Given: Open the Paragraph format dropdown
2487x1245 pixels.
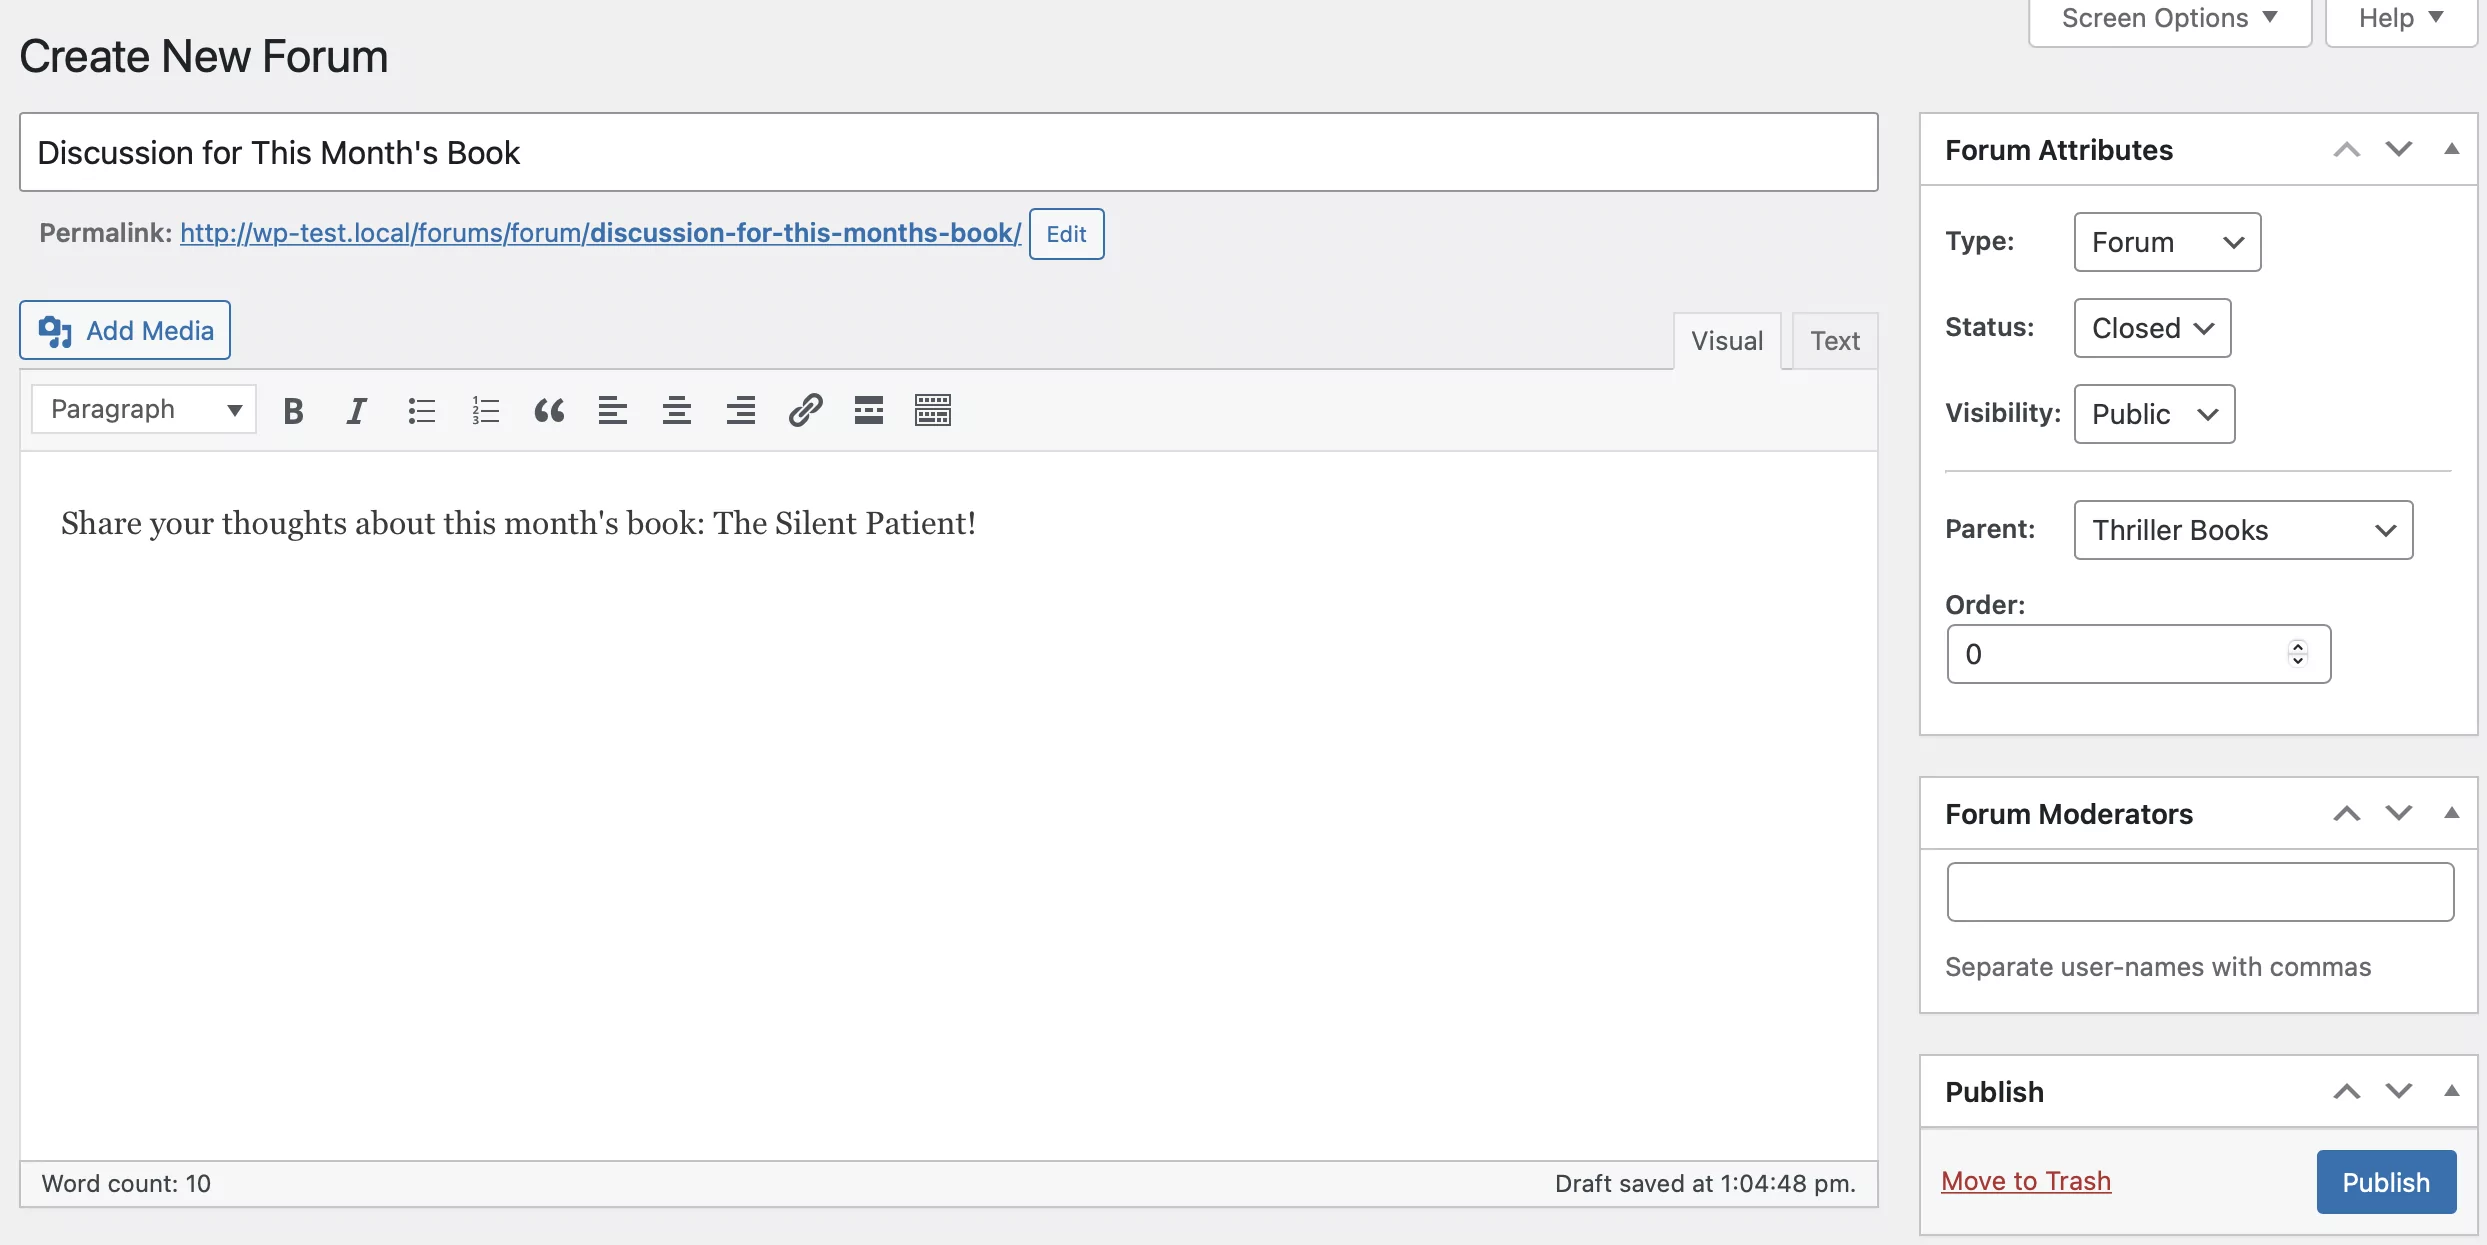Looking at the screenshot, I should 144,409.
